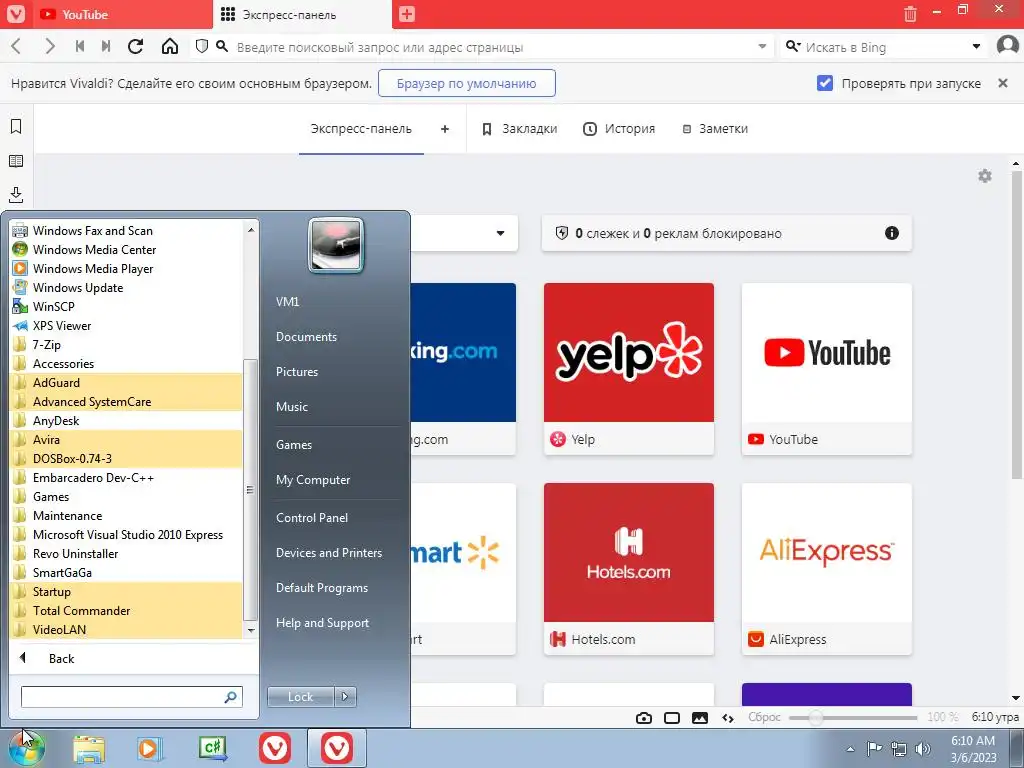Expand the Lock options arrow
This screenshot has height=768, width=1024.
pyautogui.click(x=345, y=697)
